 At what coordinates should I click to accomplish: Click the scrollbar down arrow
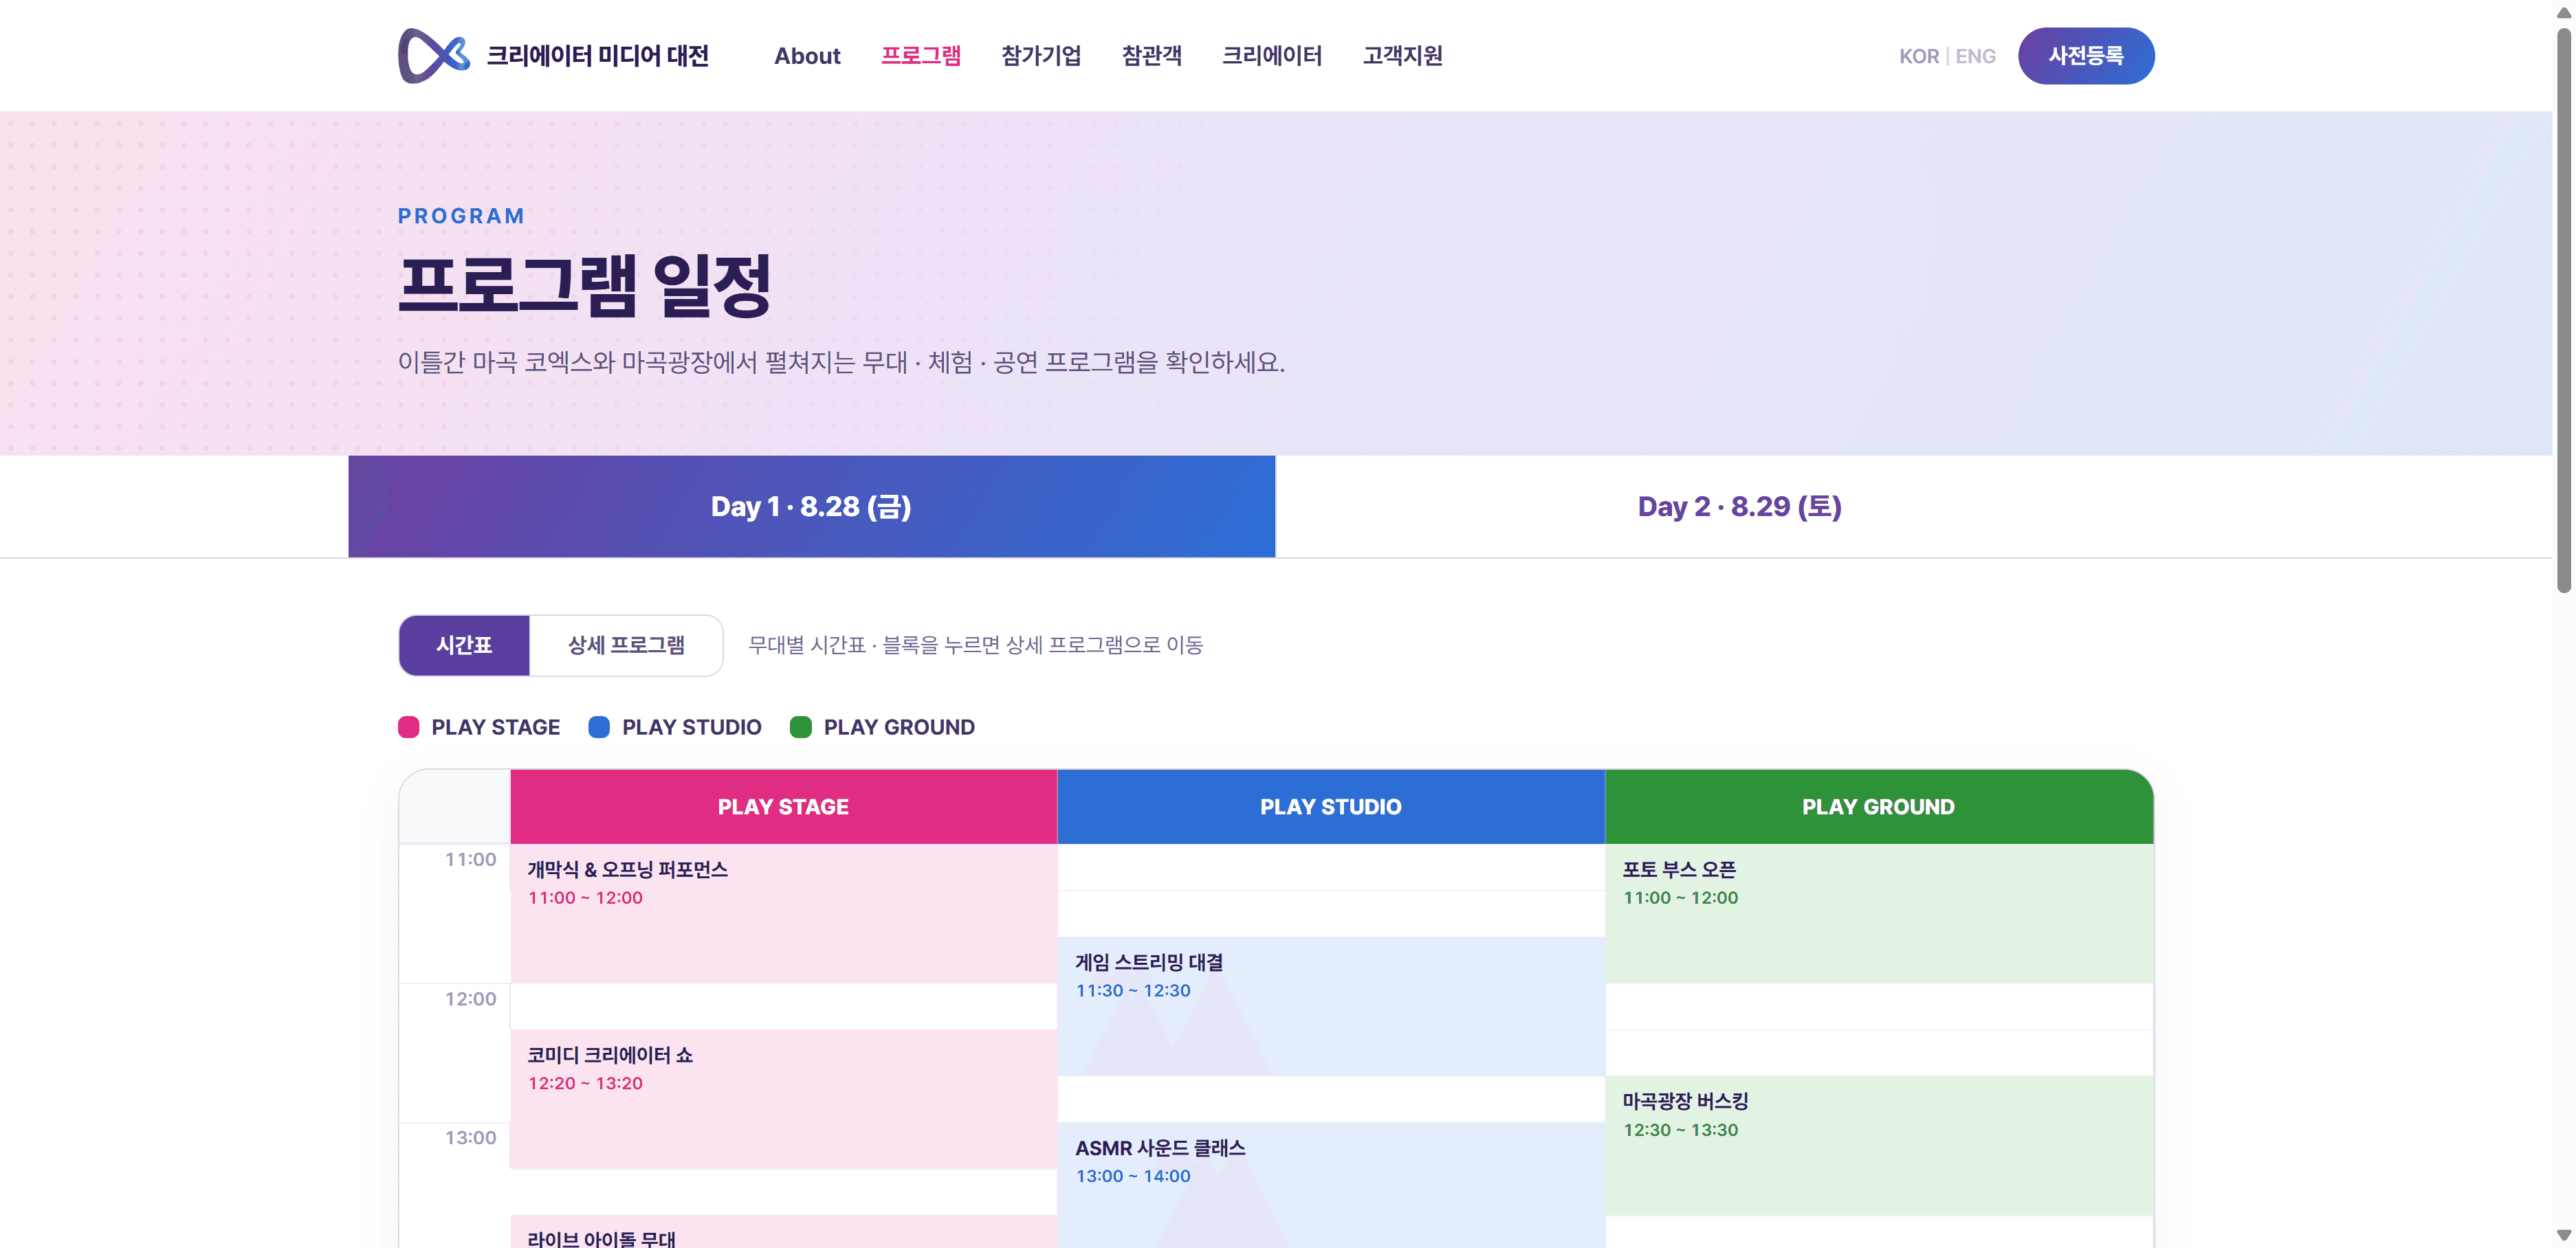tap(2564, 1235)
